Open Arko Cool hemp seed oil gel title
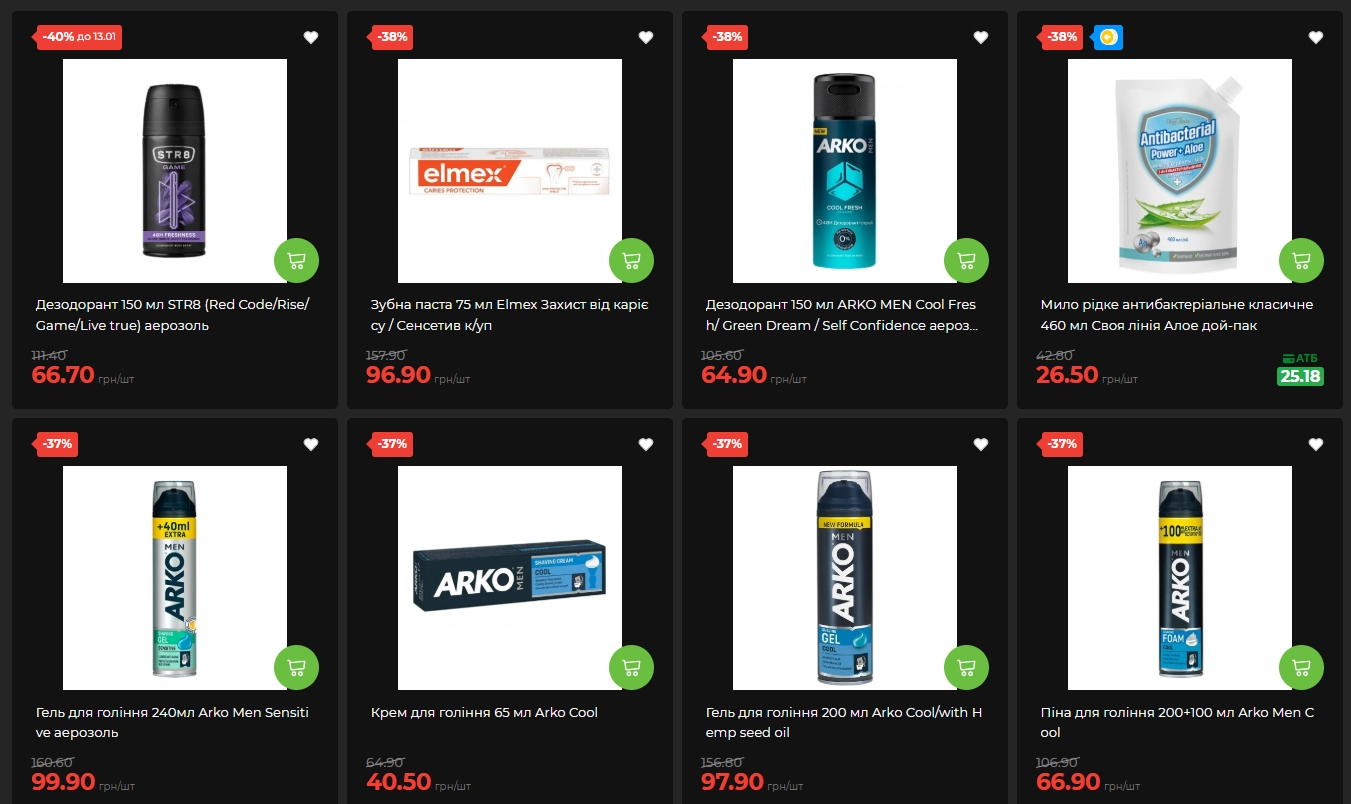Image resolution: width=1351 pixels, height=804 pixels. (x=844, y=722)
